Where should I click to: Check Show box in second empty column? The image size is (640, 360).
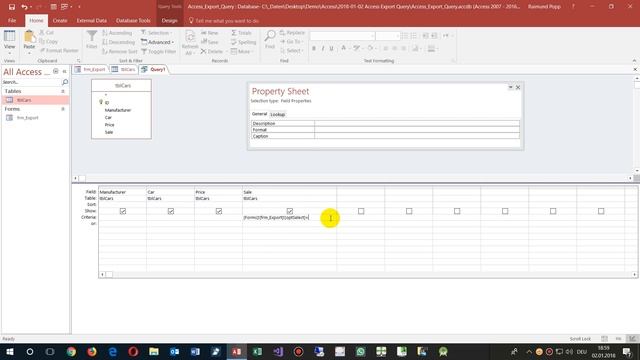pos(409,211)
